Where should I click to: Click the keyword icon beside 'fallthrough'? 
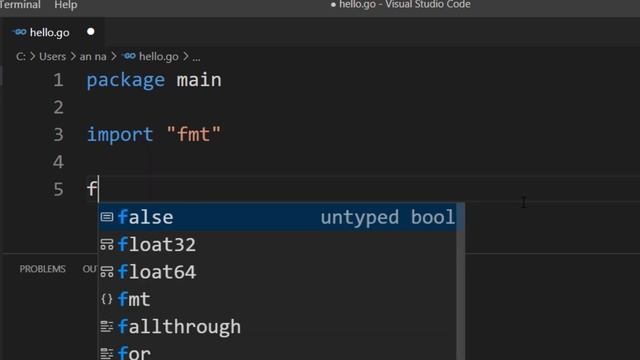(x=107, y=327)
